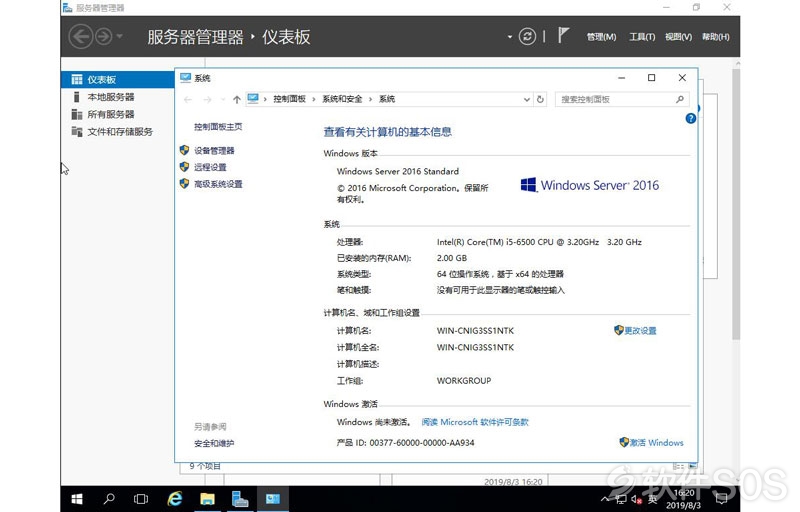Launch Internet Explorer from taskbar

pyautogui.click(x=174, y=499)
